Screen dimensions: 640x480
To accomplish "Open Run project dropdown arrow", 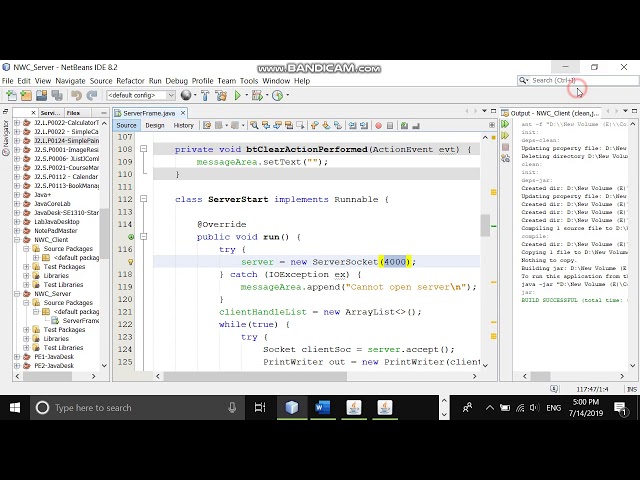I will click(x=247, y=96).
